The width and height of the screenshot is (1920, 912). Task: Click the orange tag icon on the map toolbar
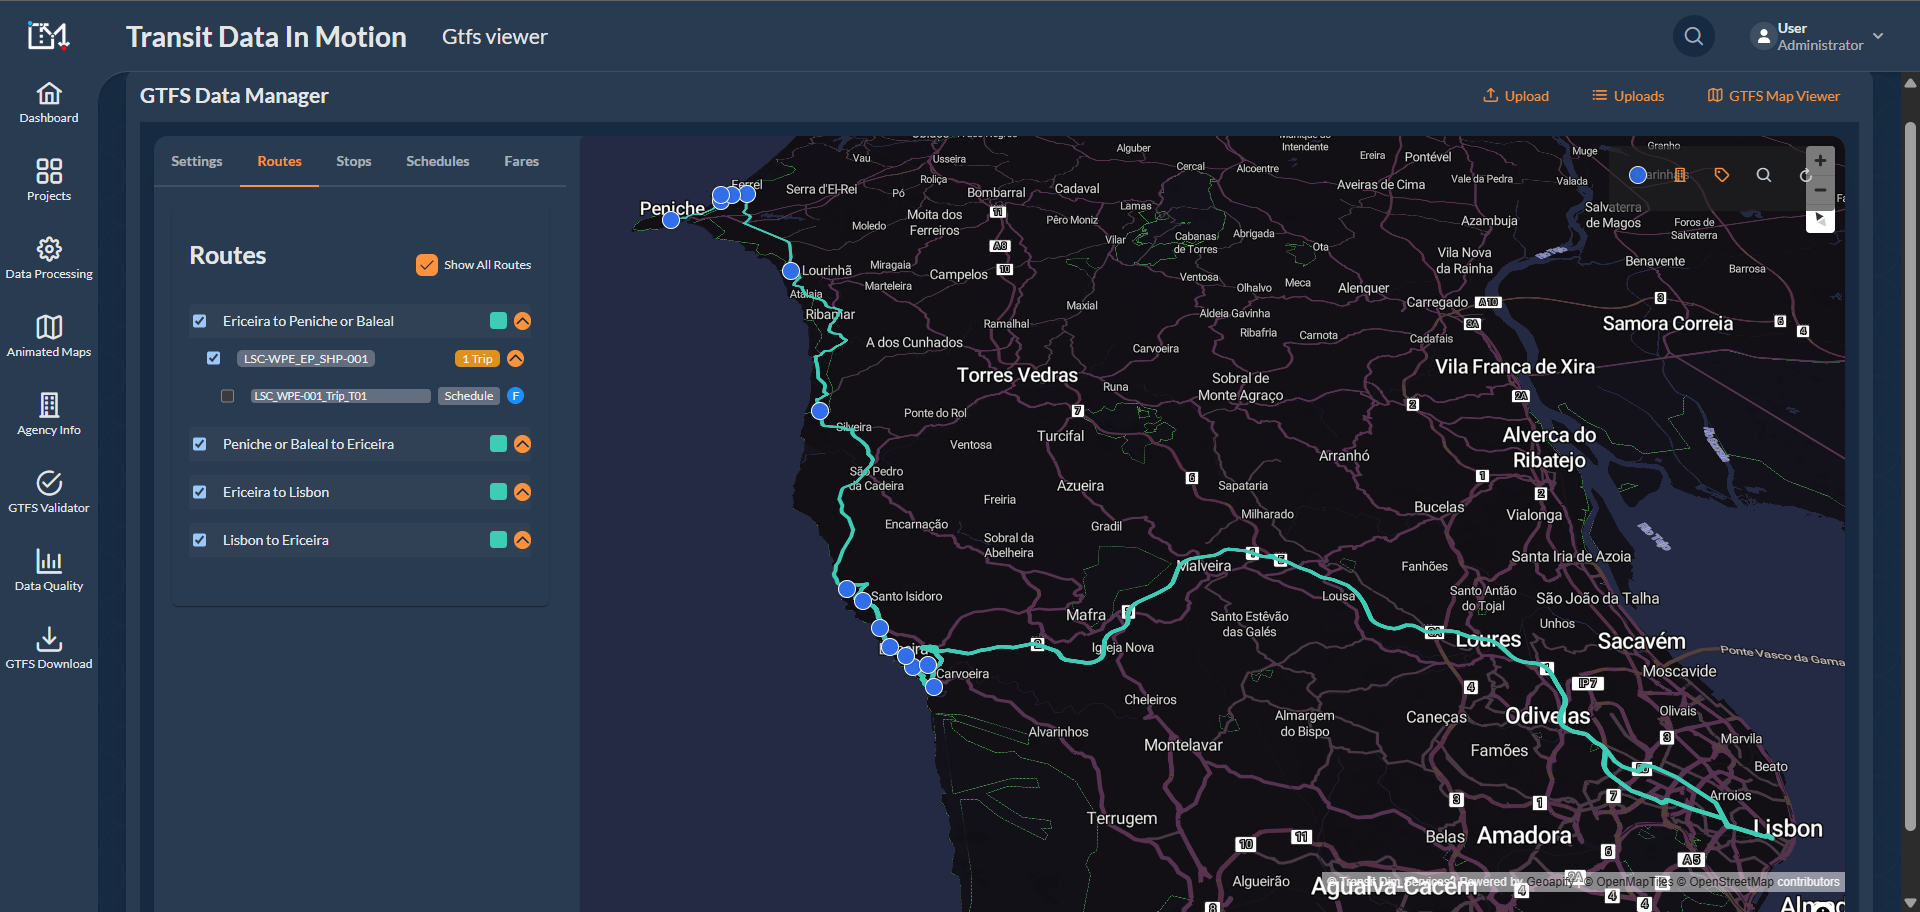1722,175
